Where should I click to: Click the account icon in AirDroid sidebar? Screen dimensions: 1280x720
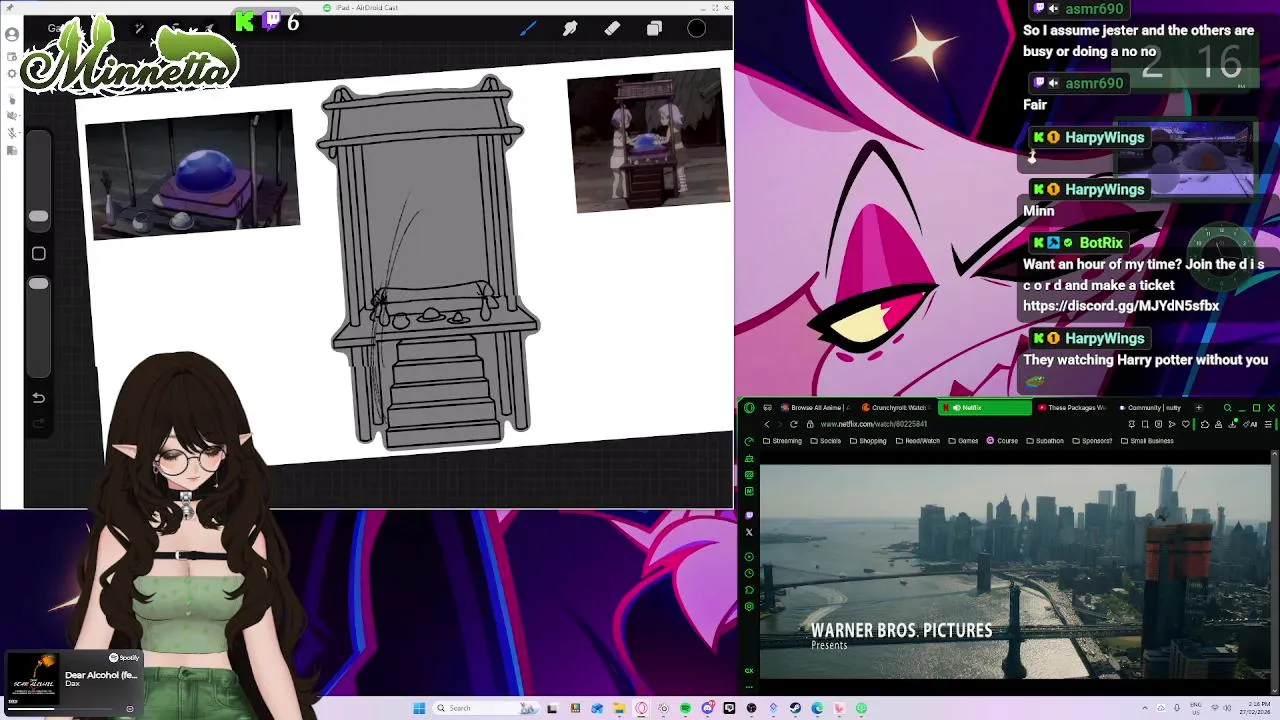coord(12,34)
